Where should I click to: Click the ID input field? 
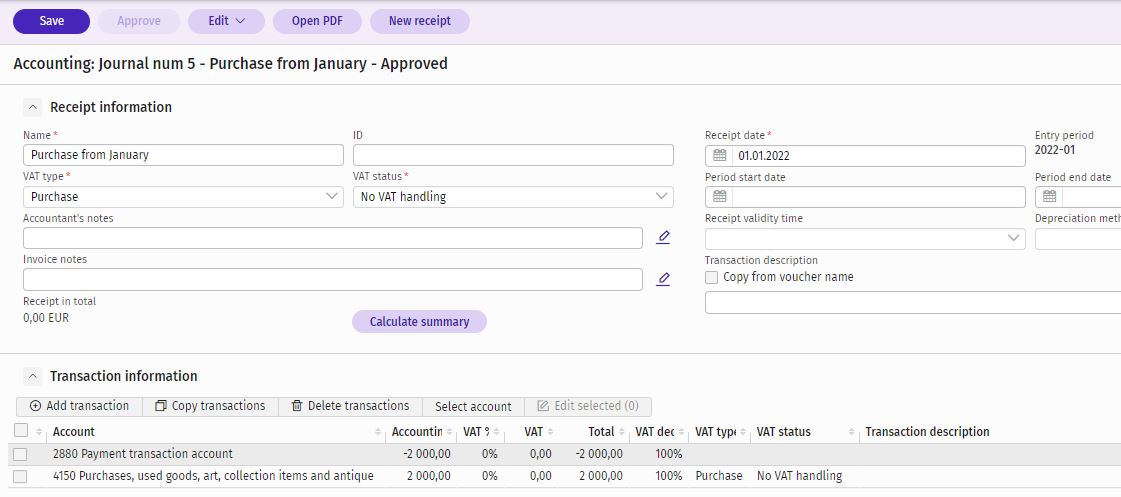point(513,155)
